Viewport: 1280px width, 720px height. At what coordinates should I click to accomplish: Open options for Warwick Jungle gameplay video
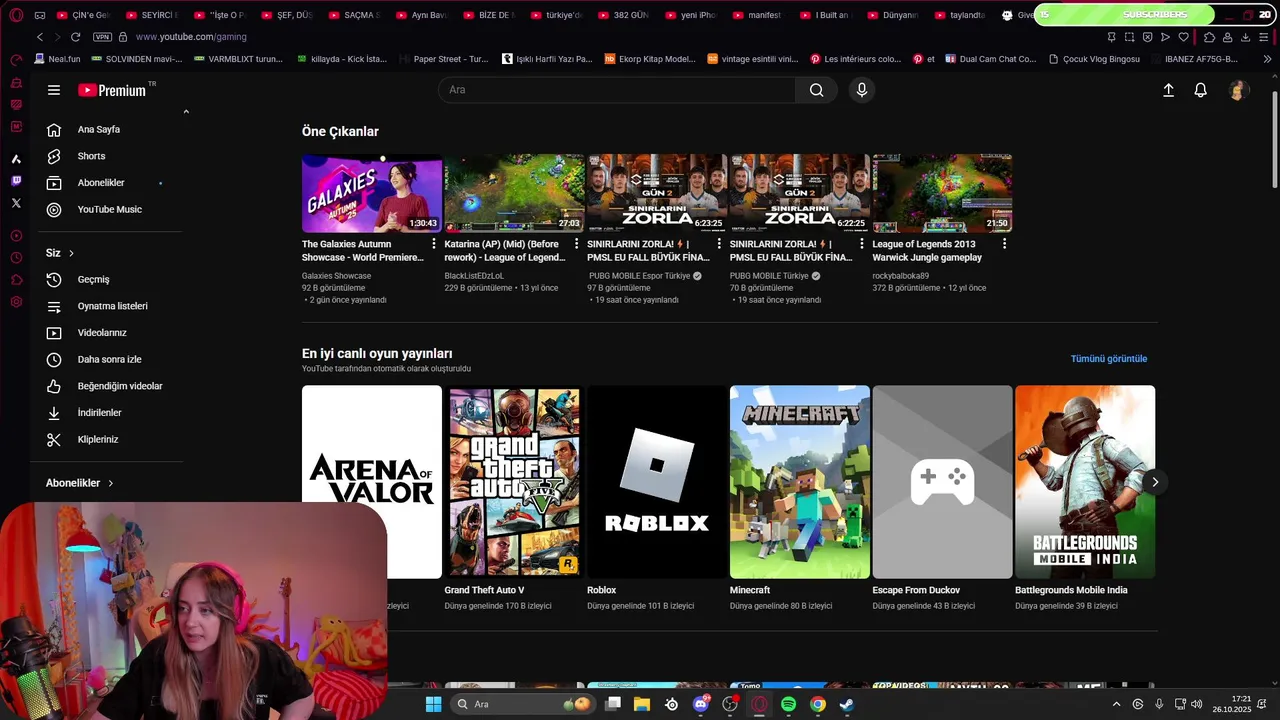tap(1004, 244)
